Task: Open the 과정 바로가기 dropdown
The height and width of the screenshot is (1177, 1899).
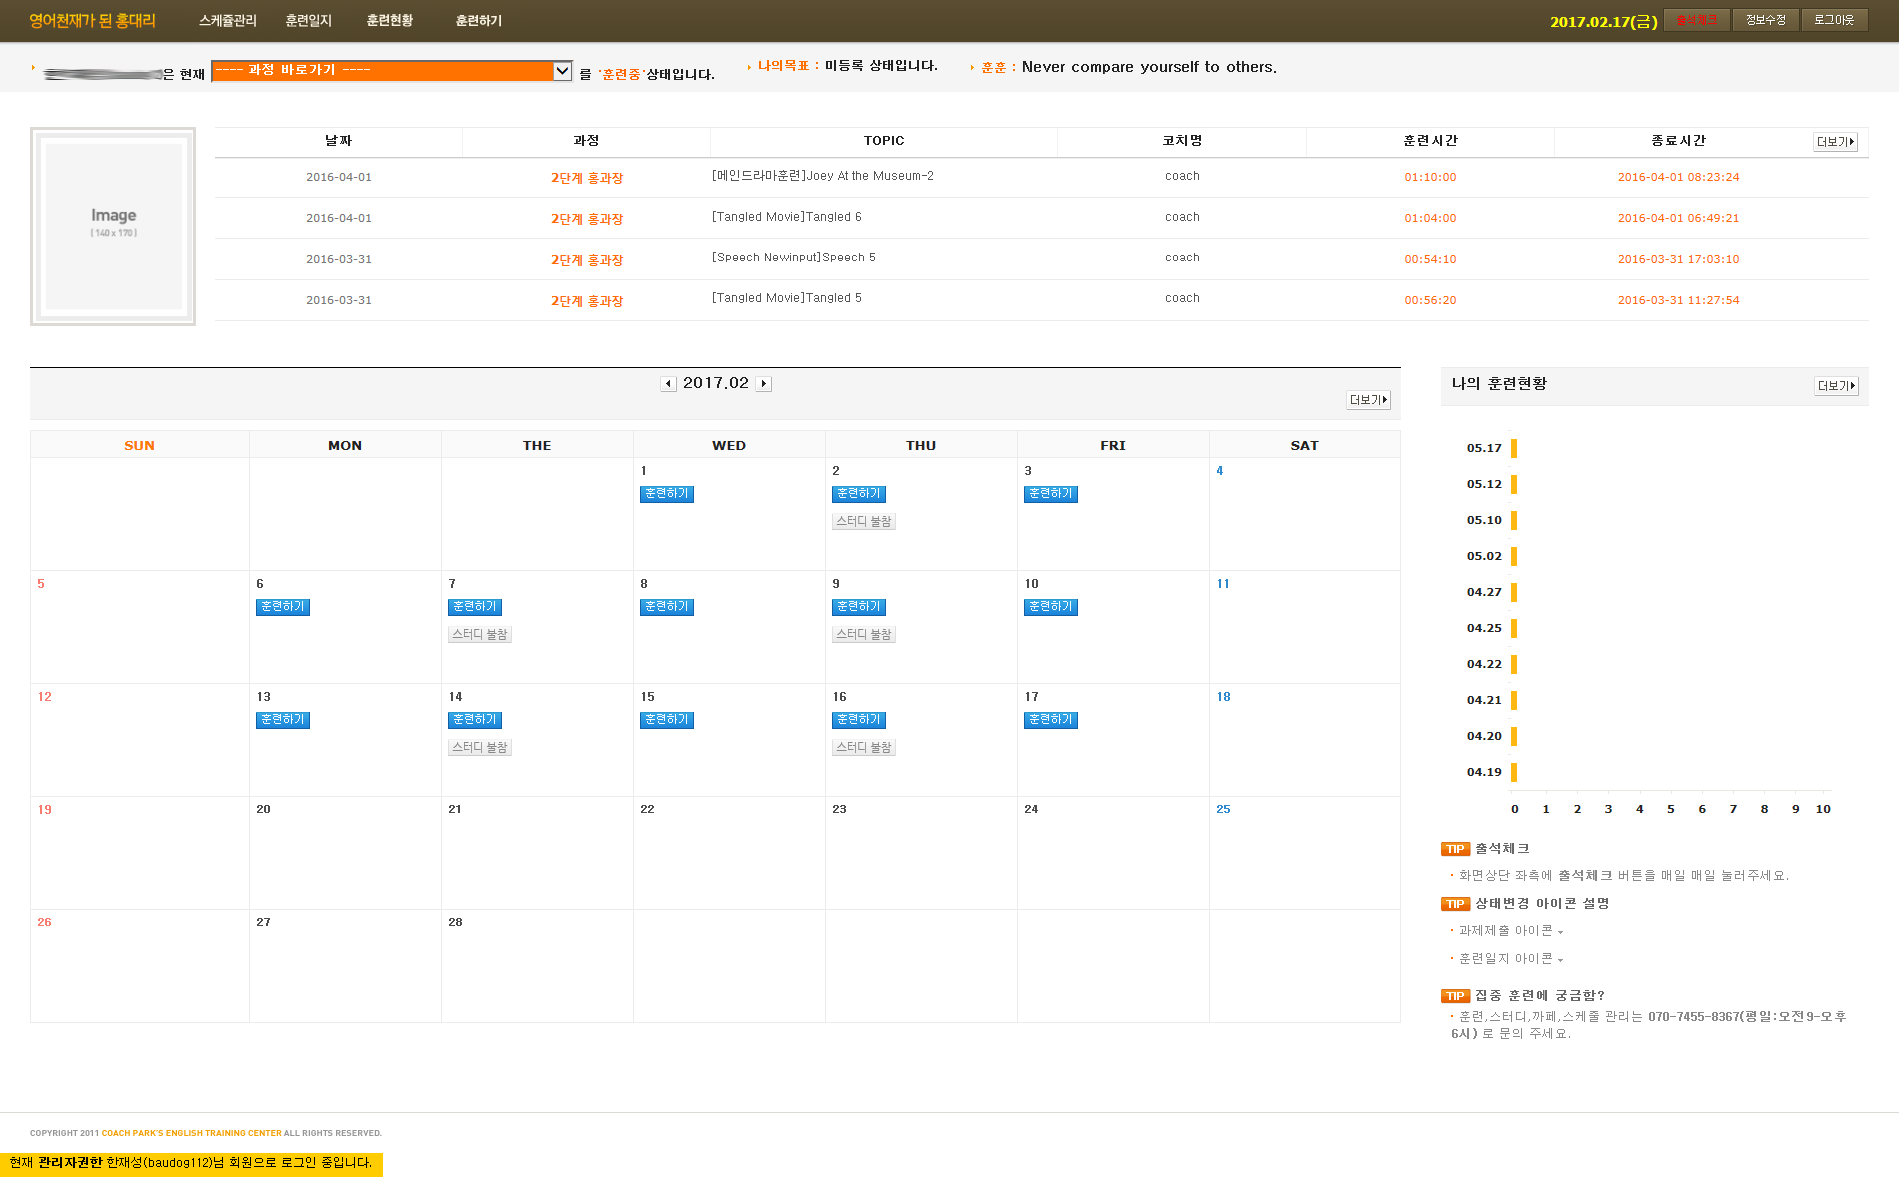Action: (x=391, y=71)
